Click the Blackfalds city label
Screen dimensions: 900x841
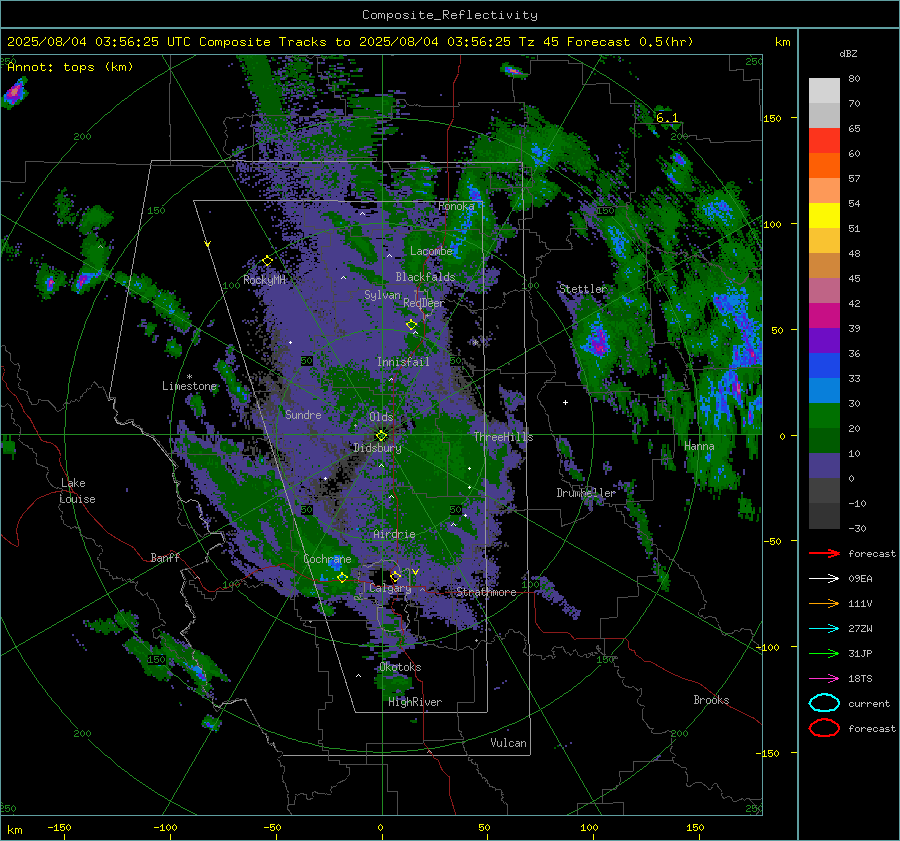[425, 277]
